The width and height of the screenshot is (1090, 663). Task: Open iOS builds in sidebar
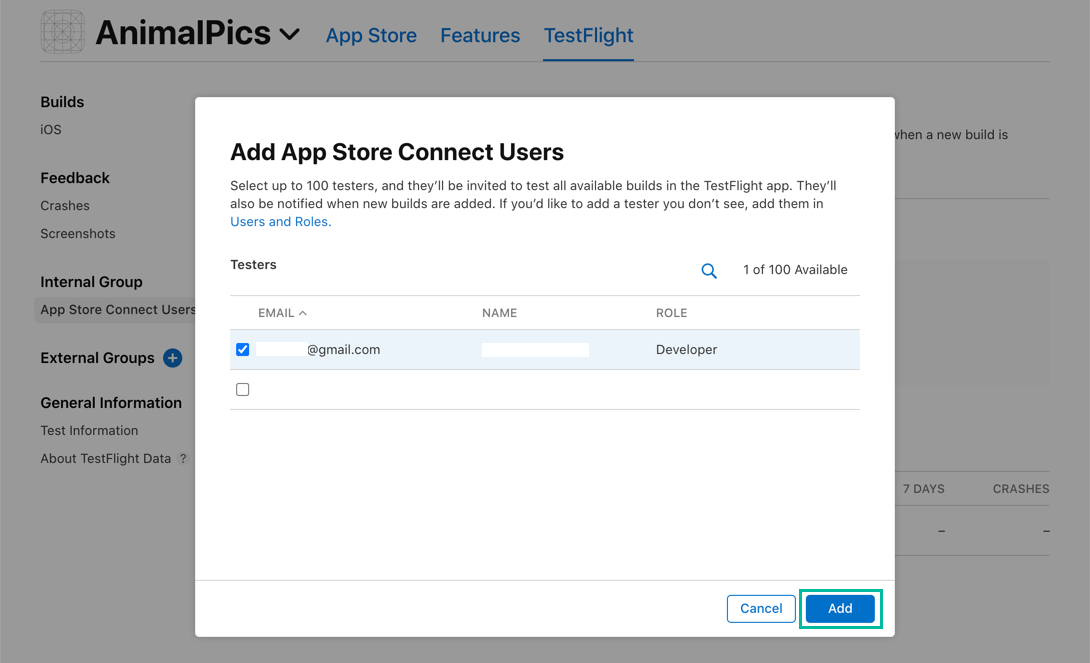(x=51, y=130)
